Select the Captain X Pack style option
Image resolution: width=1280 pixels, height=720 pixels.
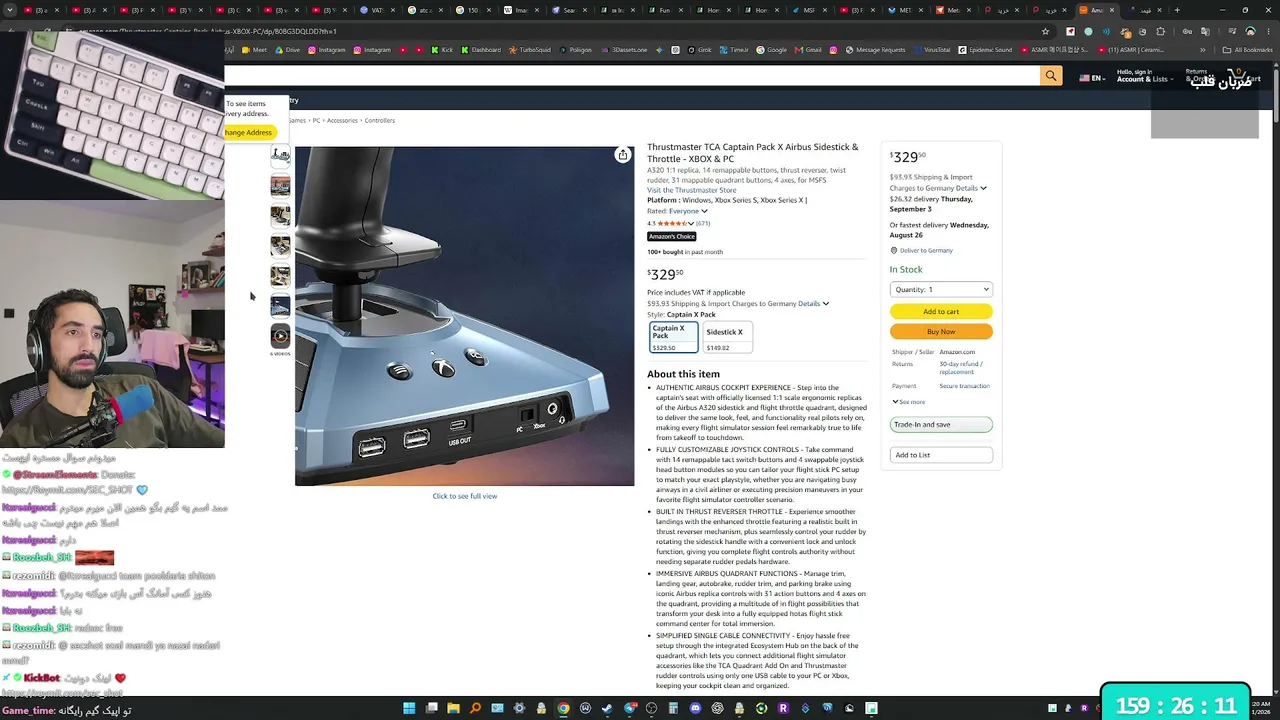[x=674, y=338]
